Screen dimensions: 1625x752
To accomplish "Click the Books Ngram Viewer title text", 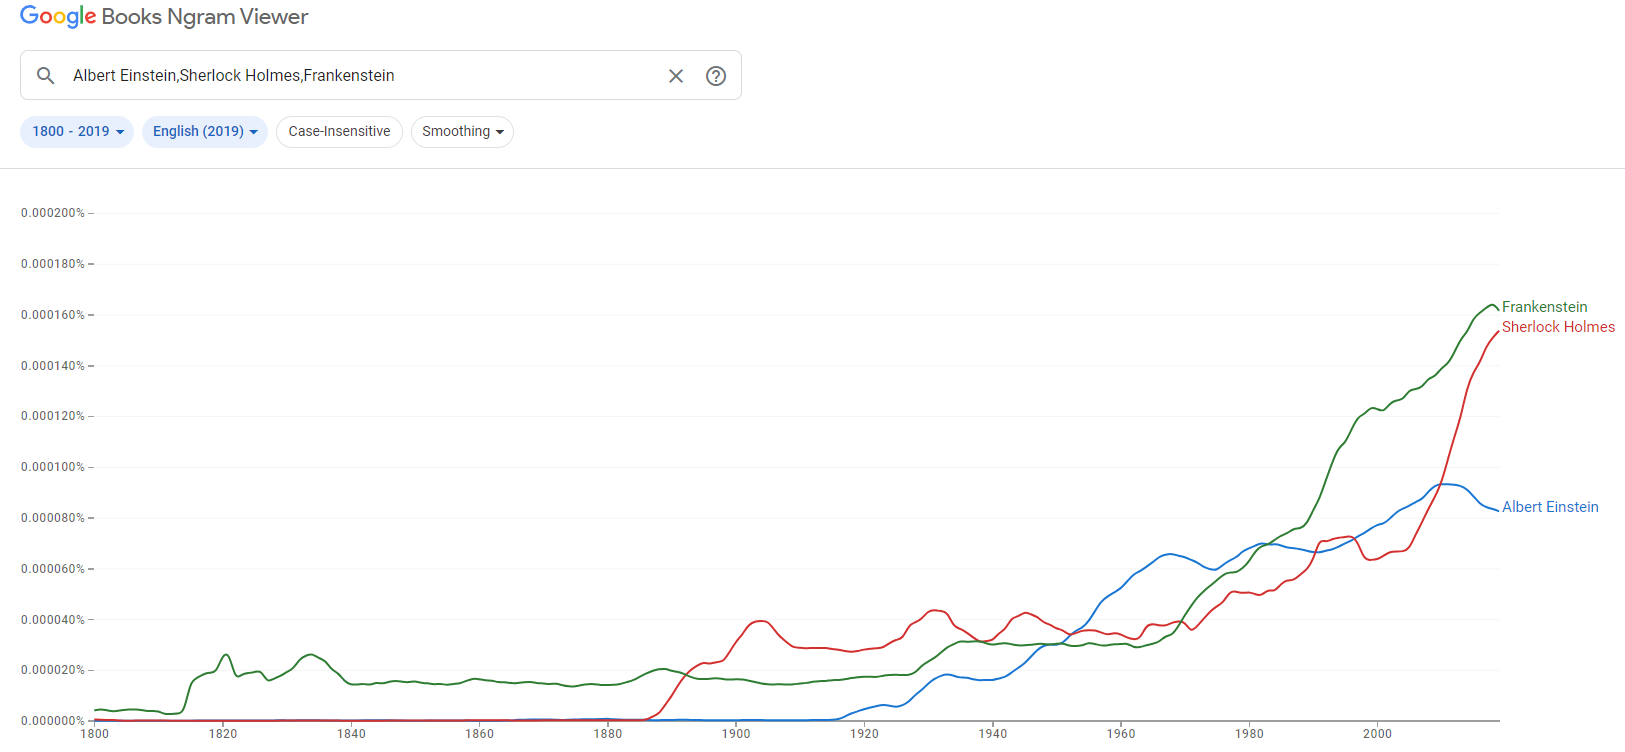I will (x=205, y=16).
